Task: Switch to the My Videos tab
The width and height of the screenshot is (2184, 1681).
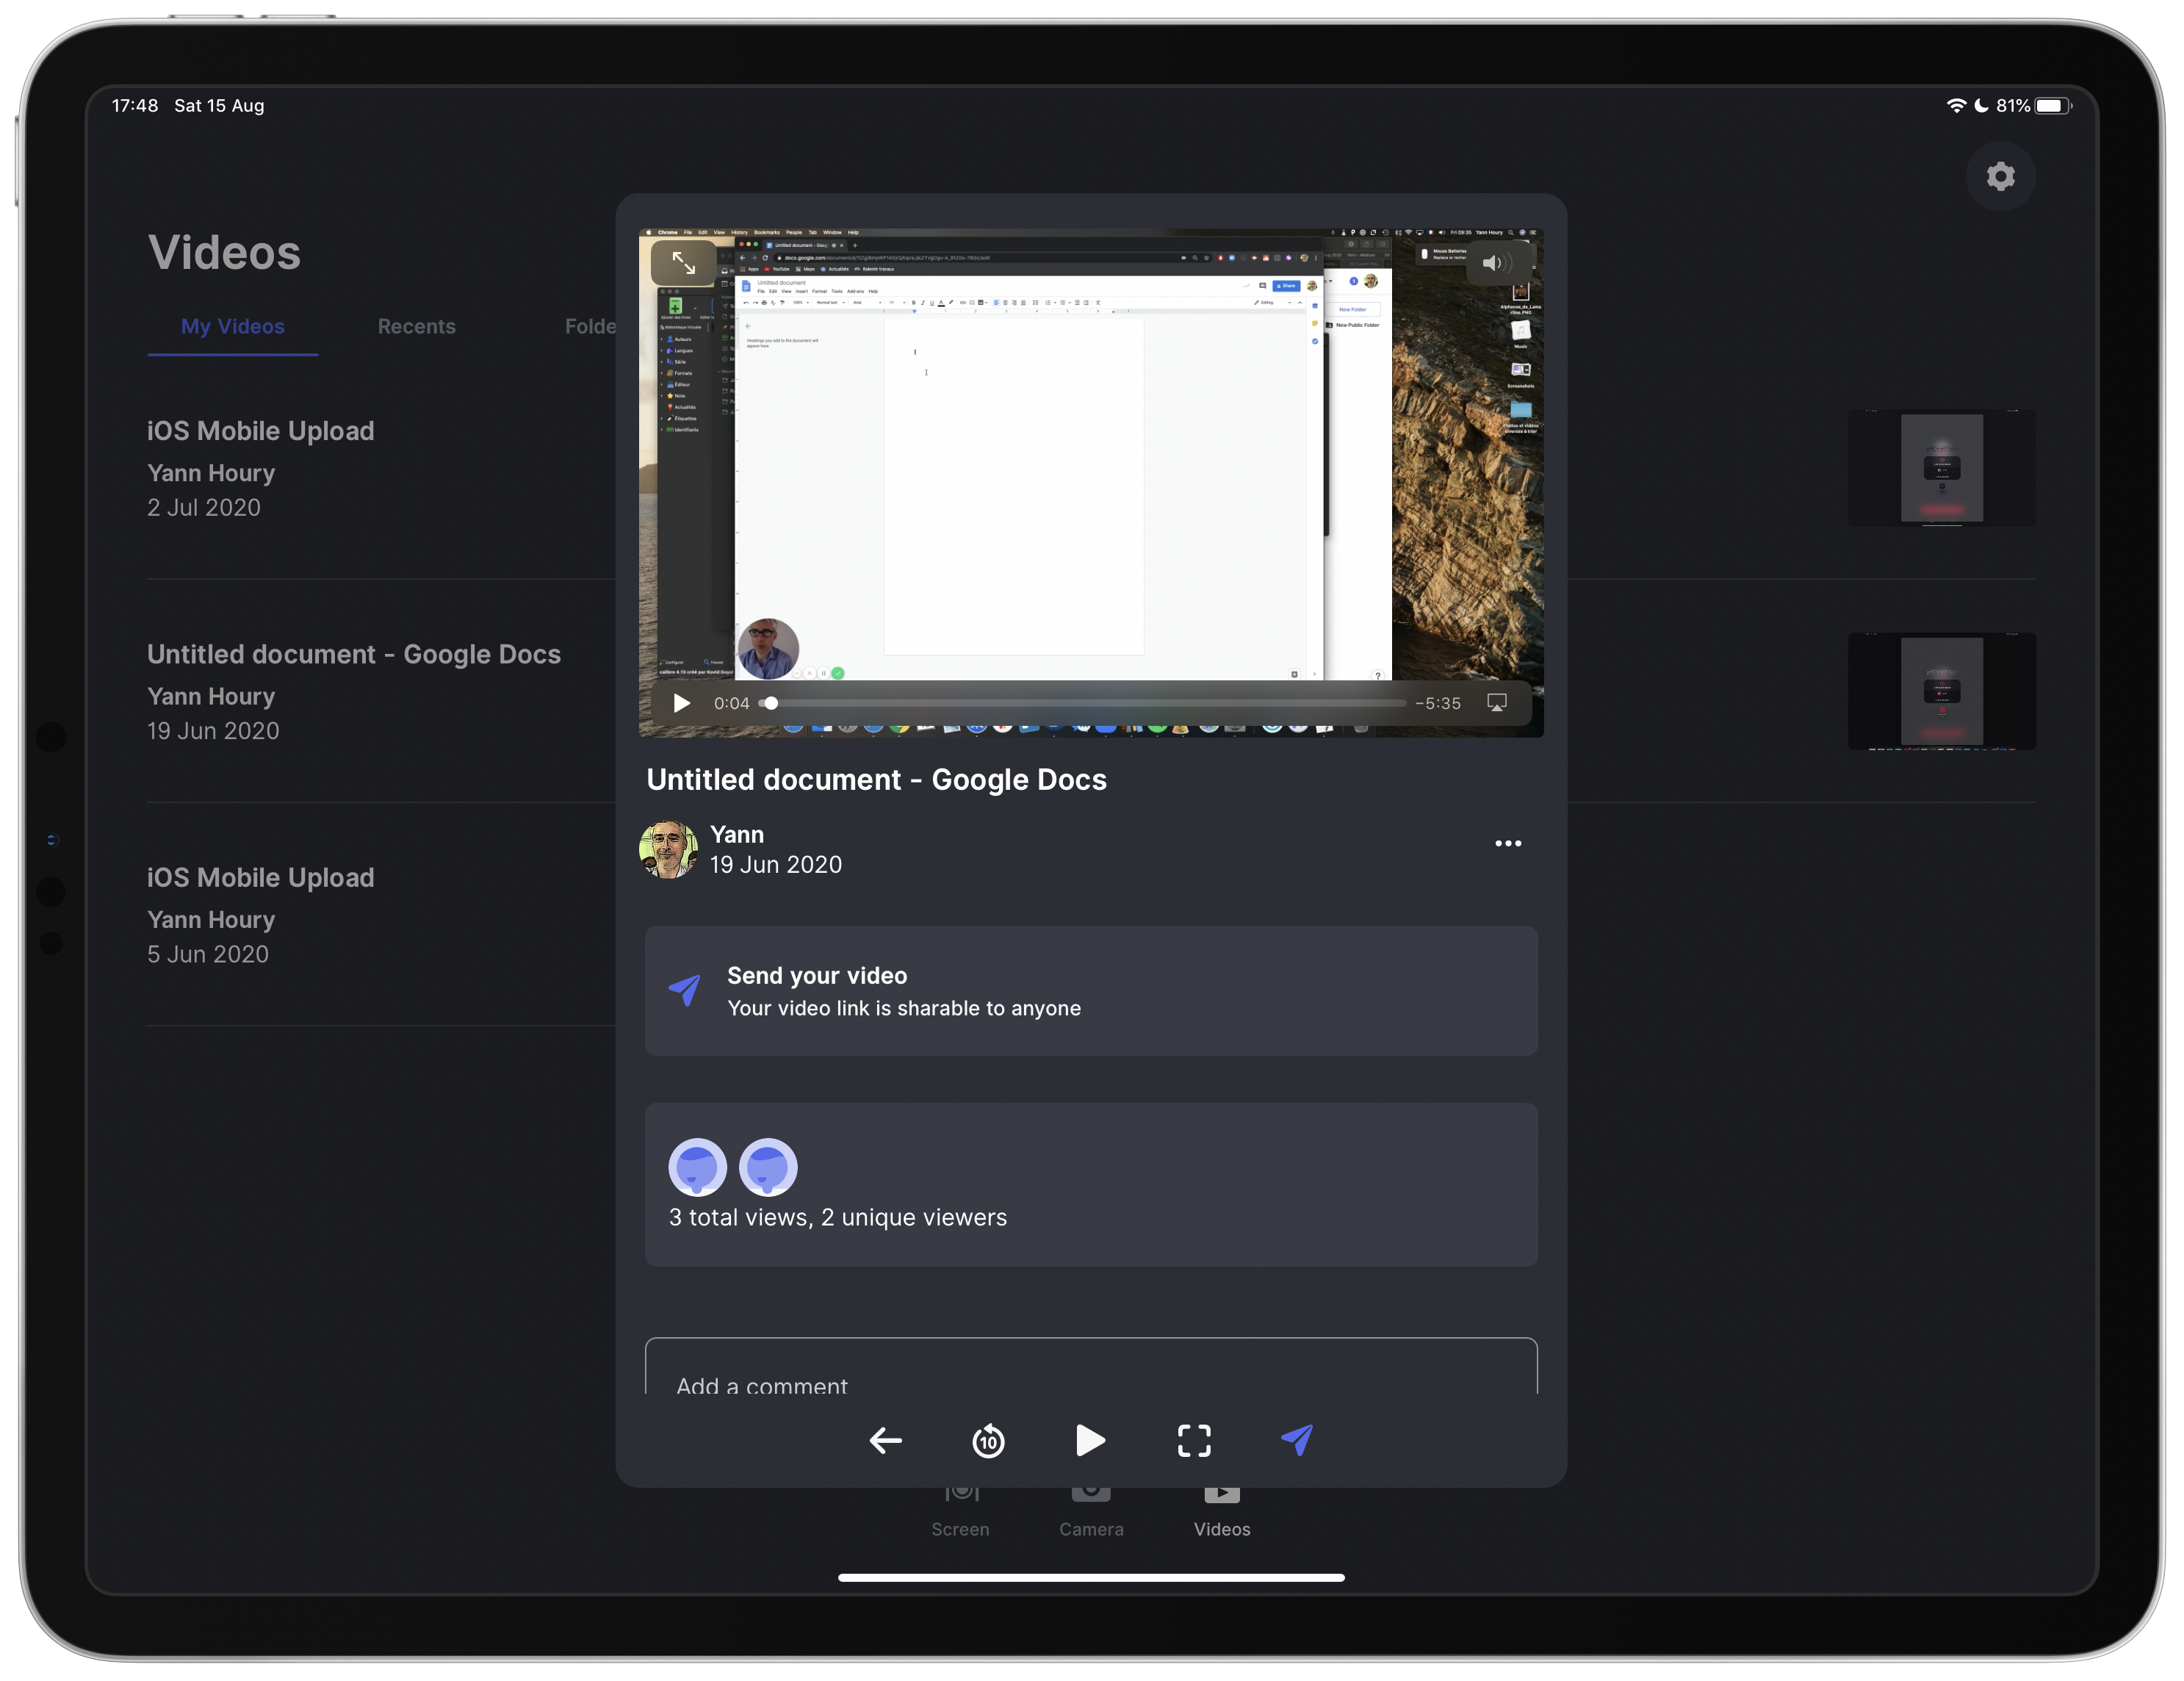Action: [233, 326]
